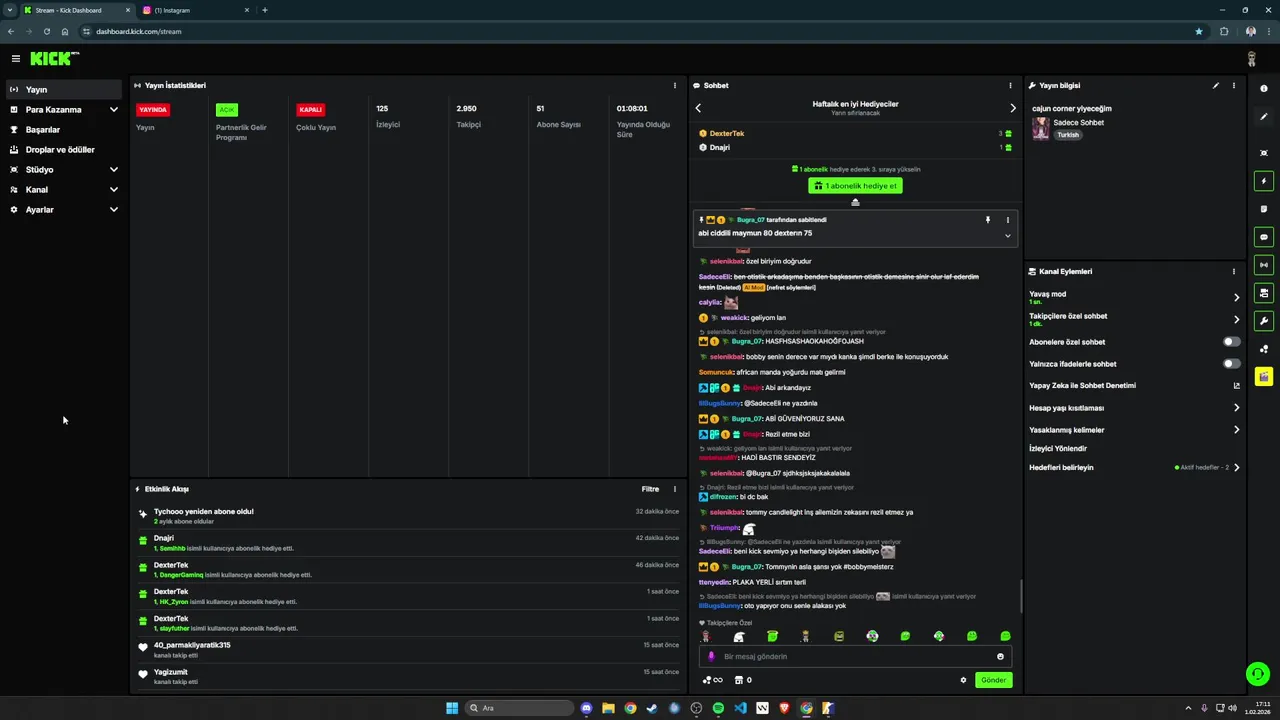Viewport: 1280px width, 720px height.
Task: Click the browser address bar
Action: tap(640, 31)
